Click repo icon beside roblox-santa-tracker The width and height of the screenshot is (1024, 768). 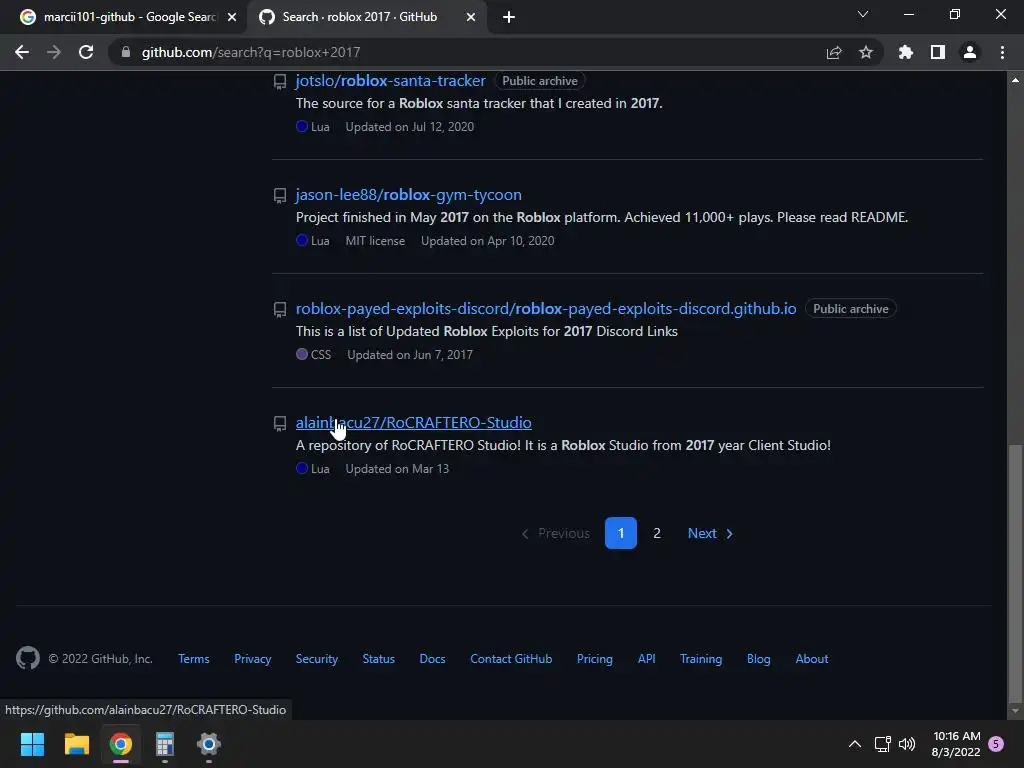280,82
